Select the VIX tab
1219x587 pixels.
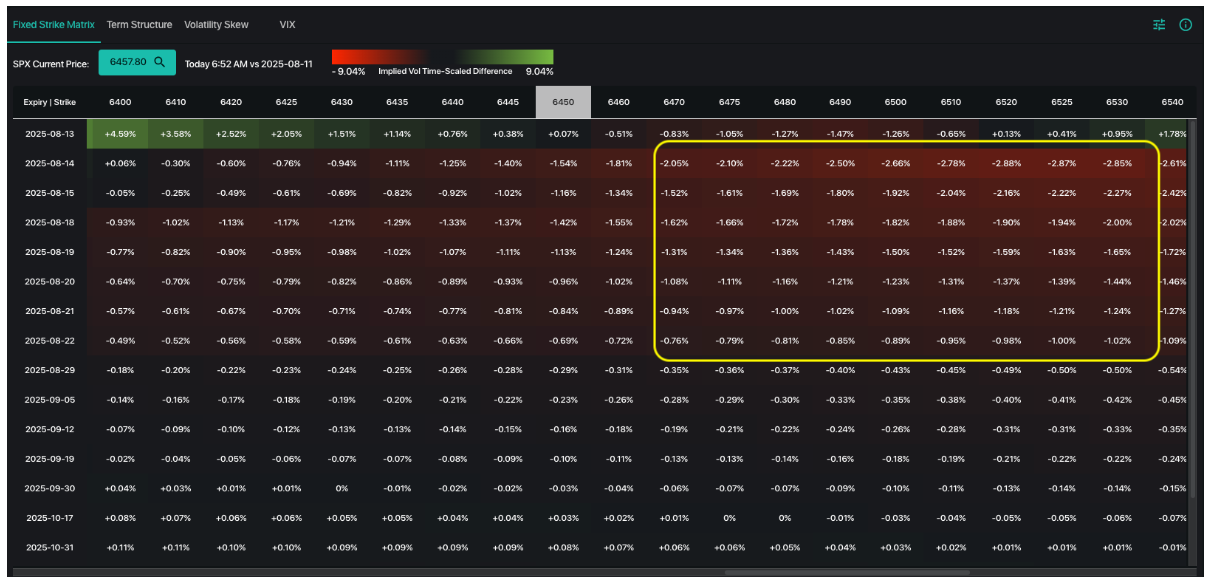[287, 25]
